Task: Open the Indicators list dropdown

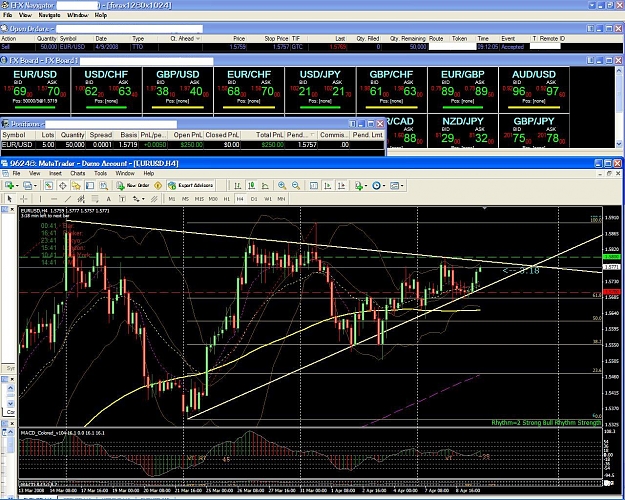Action: coord(361,185)
